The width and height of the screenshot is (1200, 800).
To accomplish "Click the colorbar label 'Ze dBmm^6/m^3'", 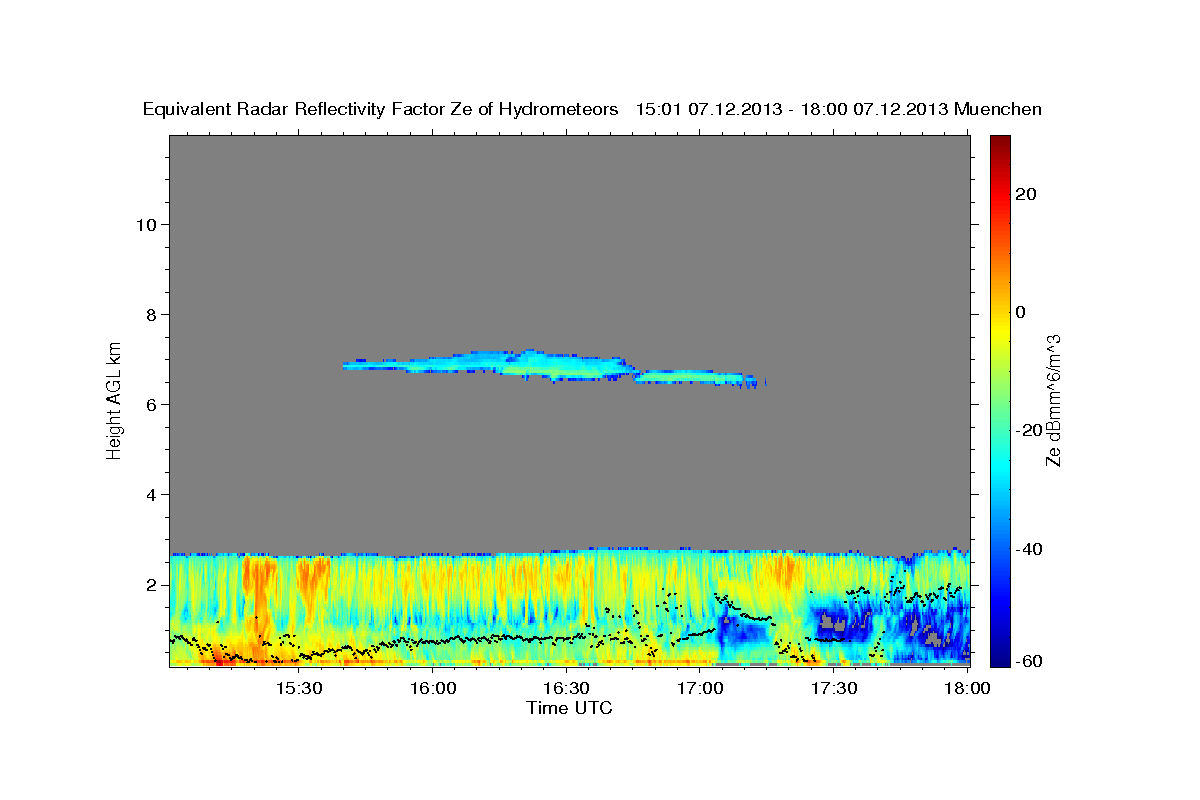I will pos(1052,400).
